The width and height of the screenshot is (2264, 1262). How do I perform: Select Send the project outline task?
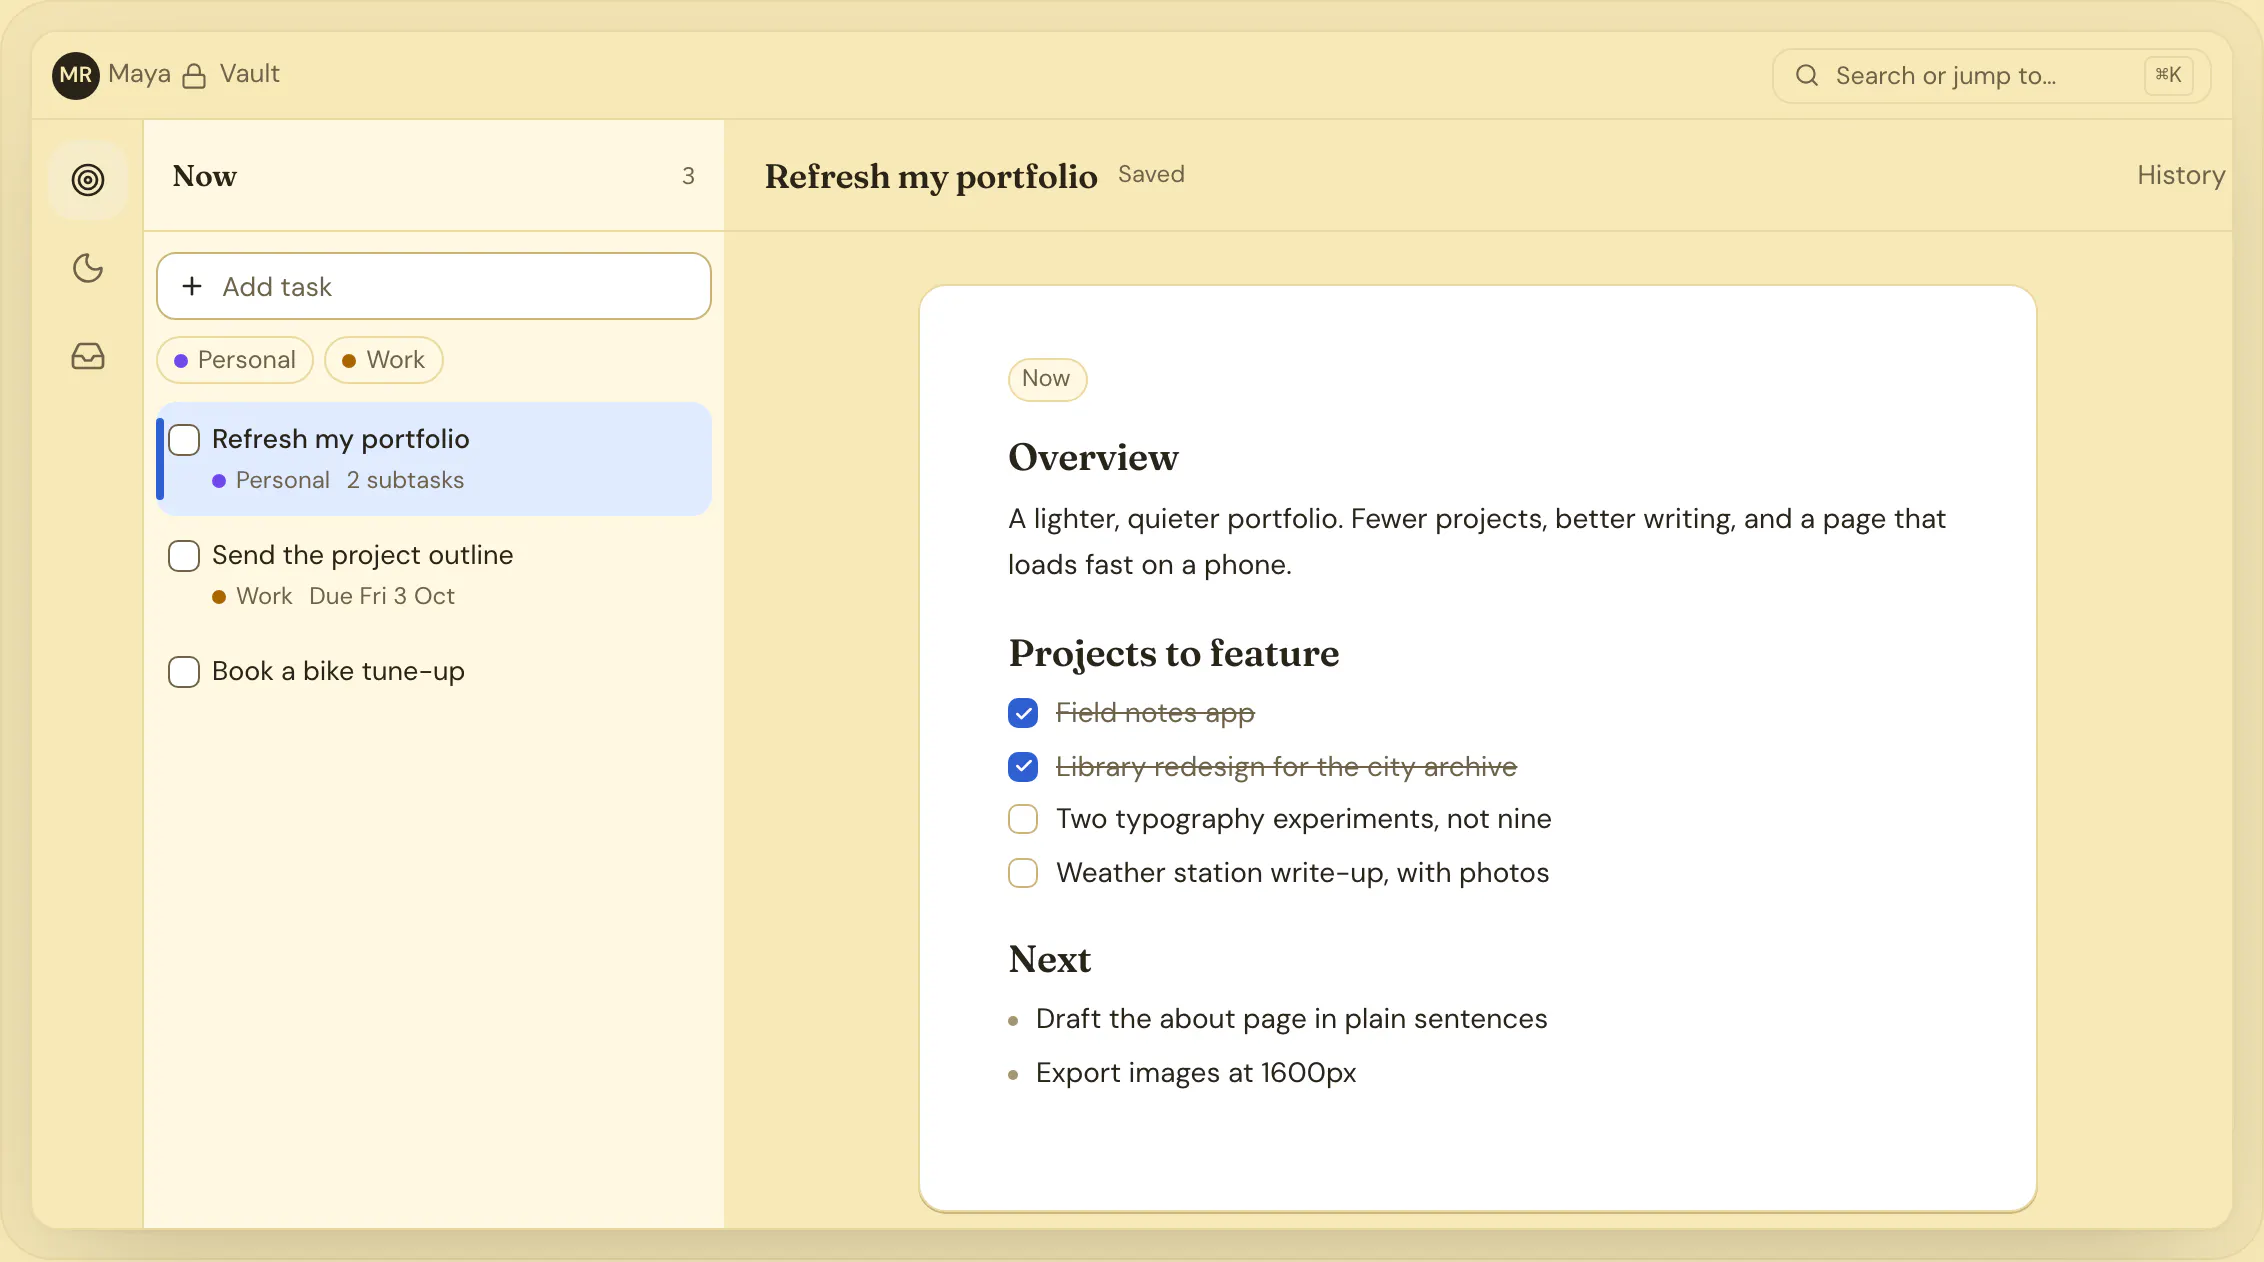434,575
